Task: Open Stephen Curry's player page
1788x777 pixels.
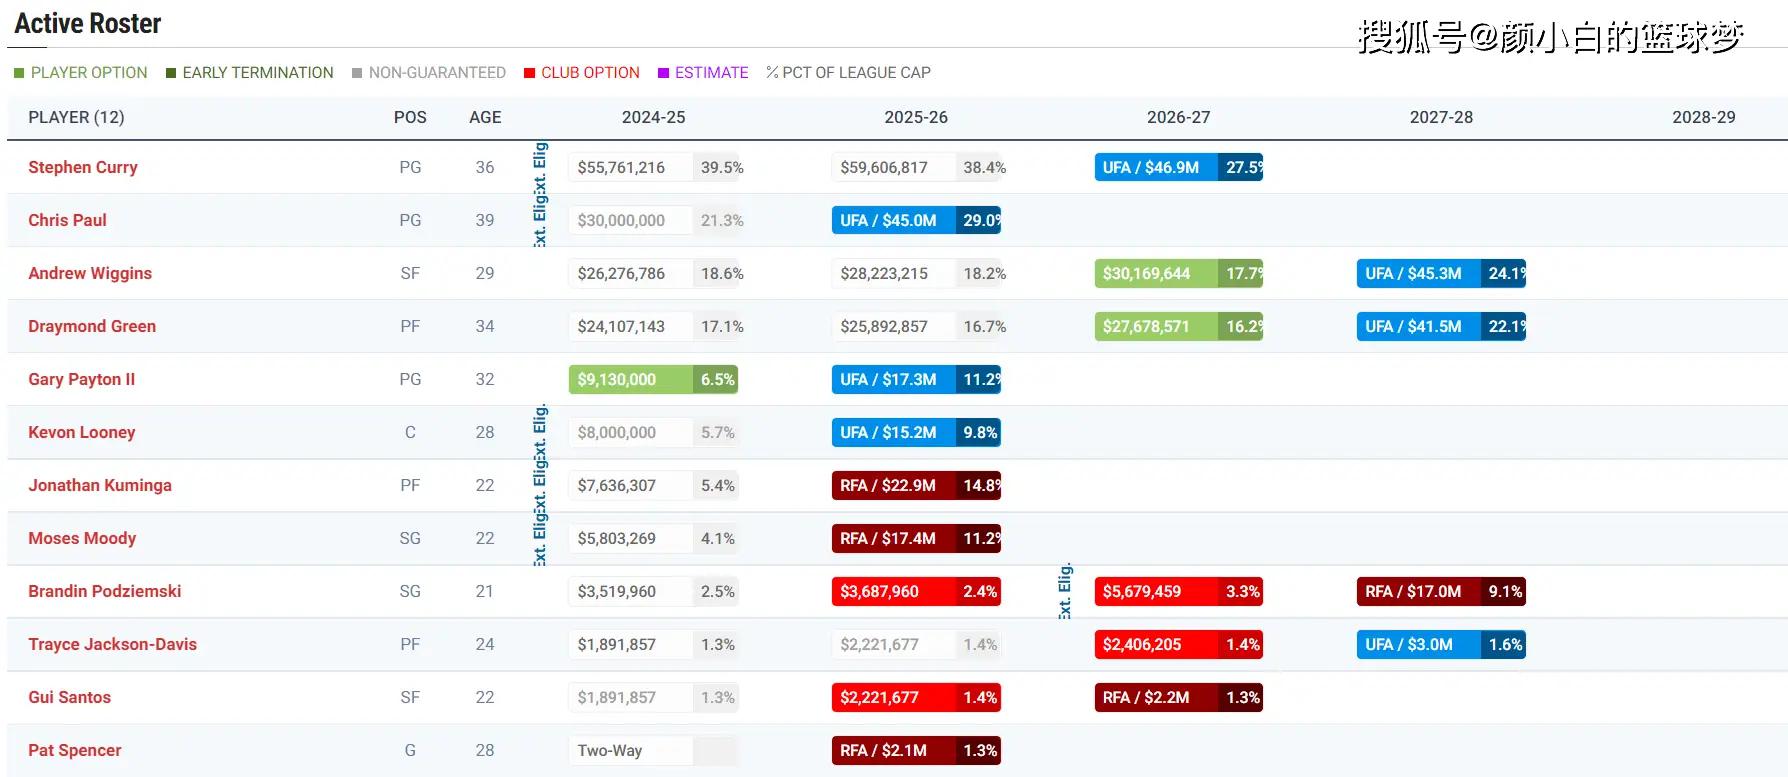Action: point(83,167)
